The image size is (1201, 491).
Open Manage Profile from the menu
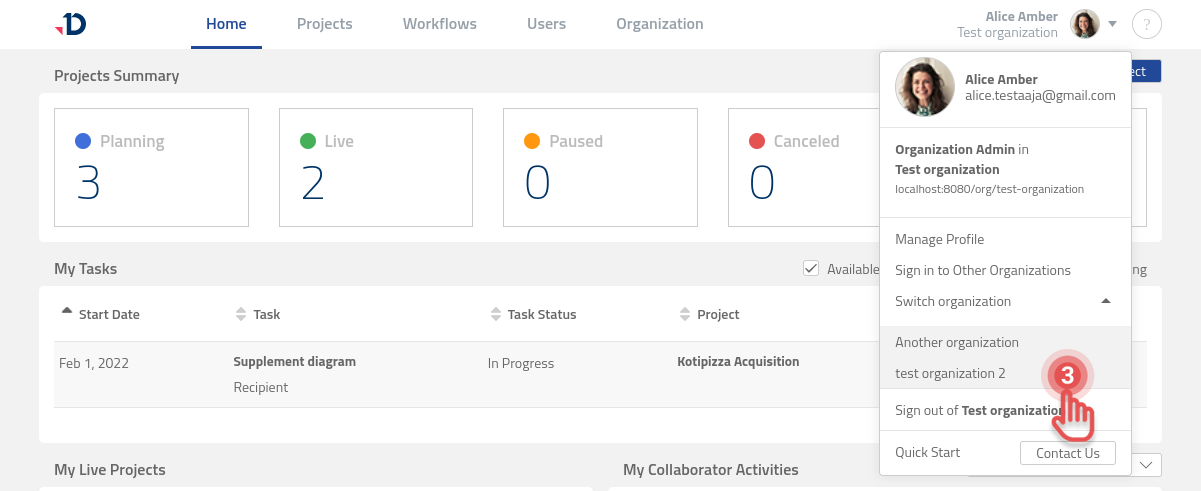[939, 239]
